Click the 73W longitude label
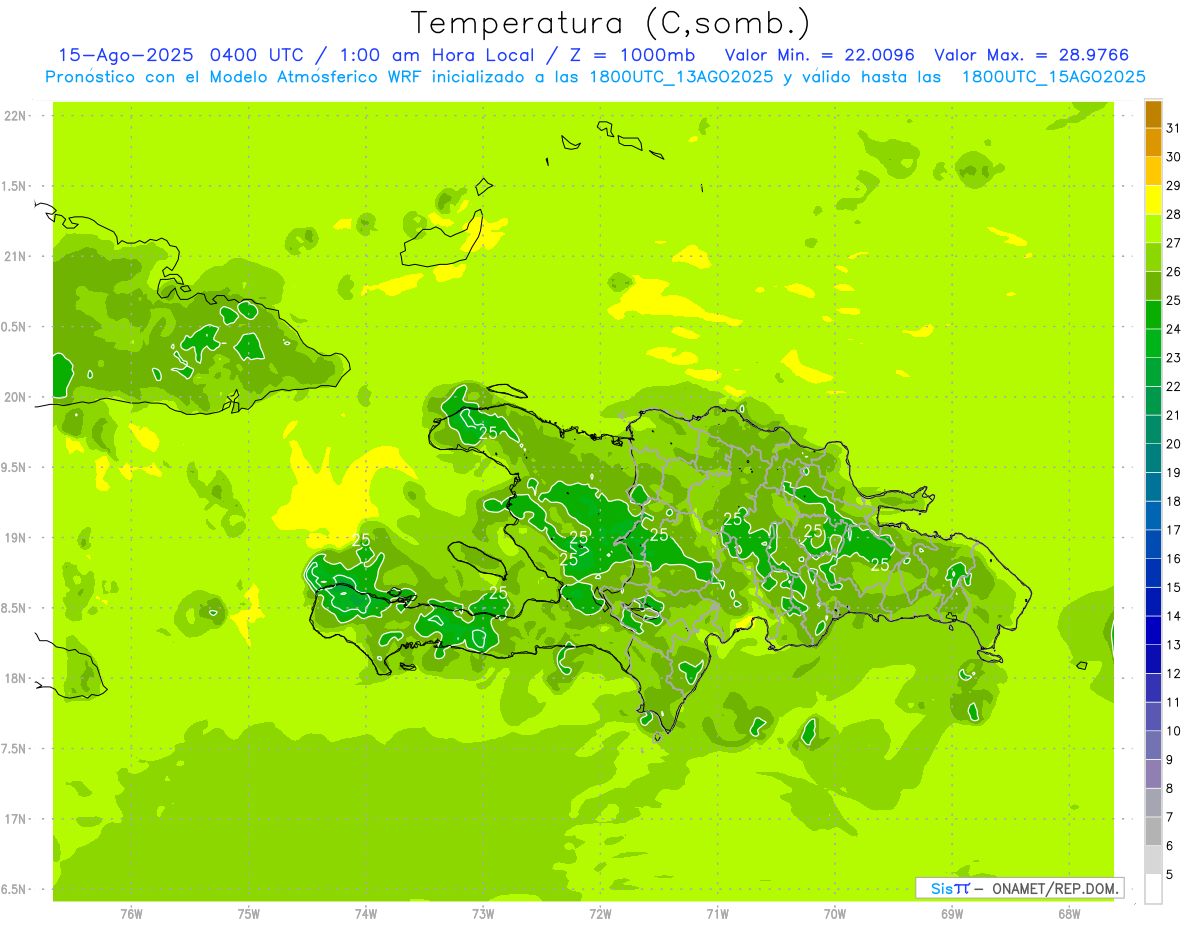 point(483,914)
